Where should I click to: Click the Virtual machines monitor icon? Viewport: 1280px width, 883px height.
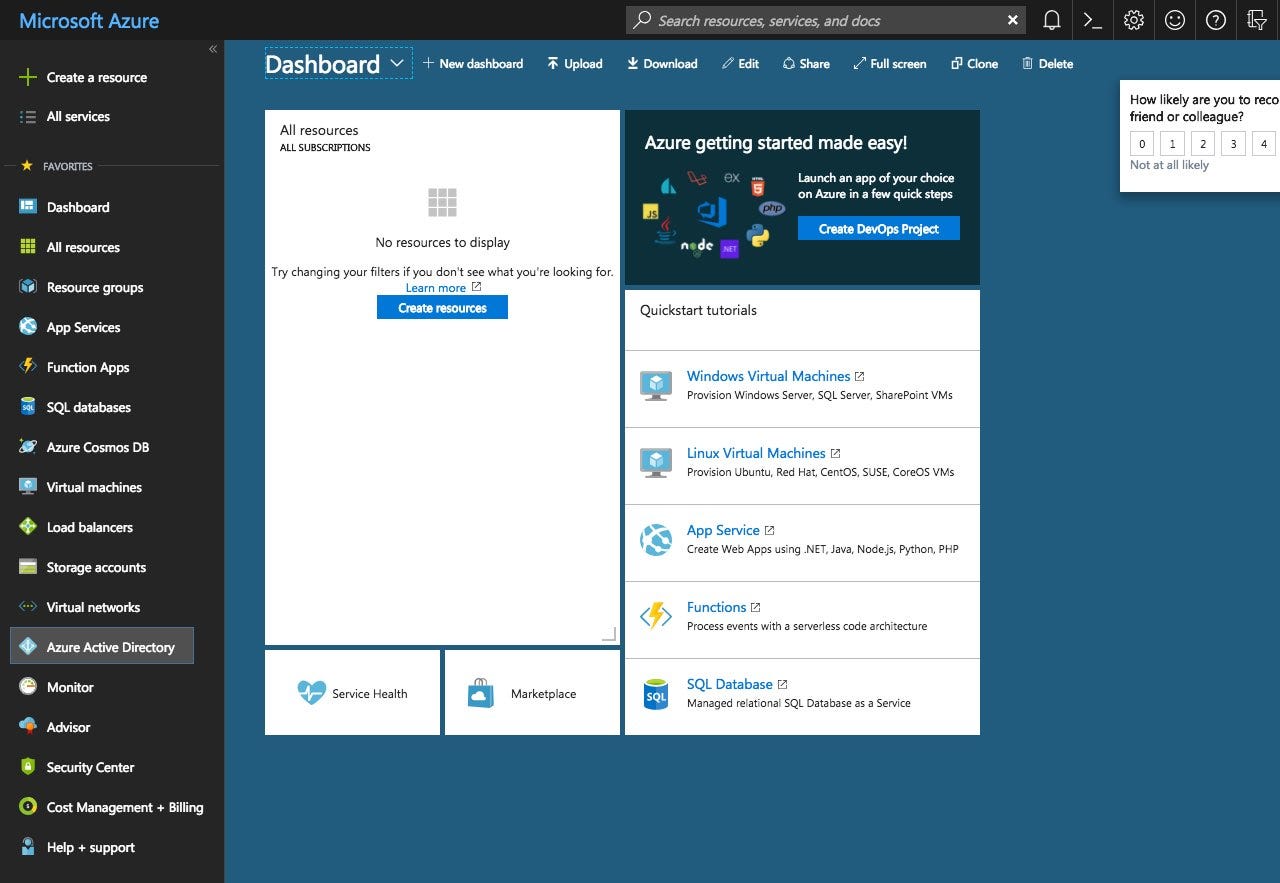28,487
